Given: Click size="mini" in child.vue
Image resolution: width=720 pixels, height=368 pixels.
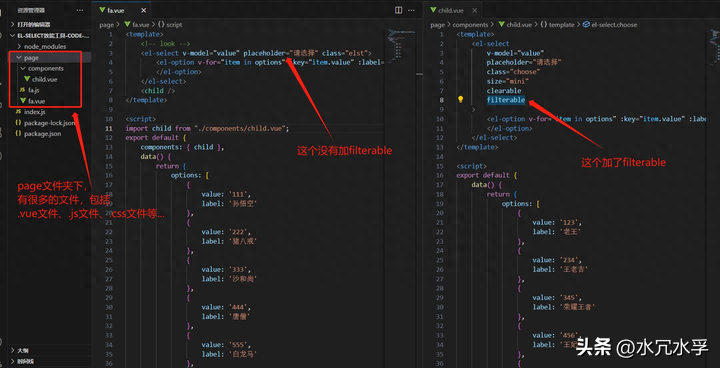Looking at the screenshot, I should [508, 81].
